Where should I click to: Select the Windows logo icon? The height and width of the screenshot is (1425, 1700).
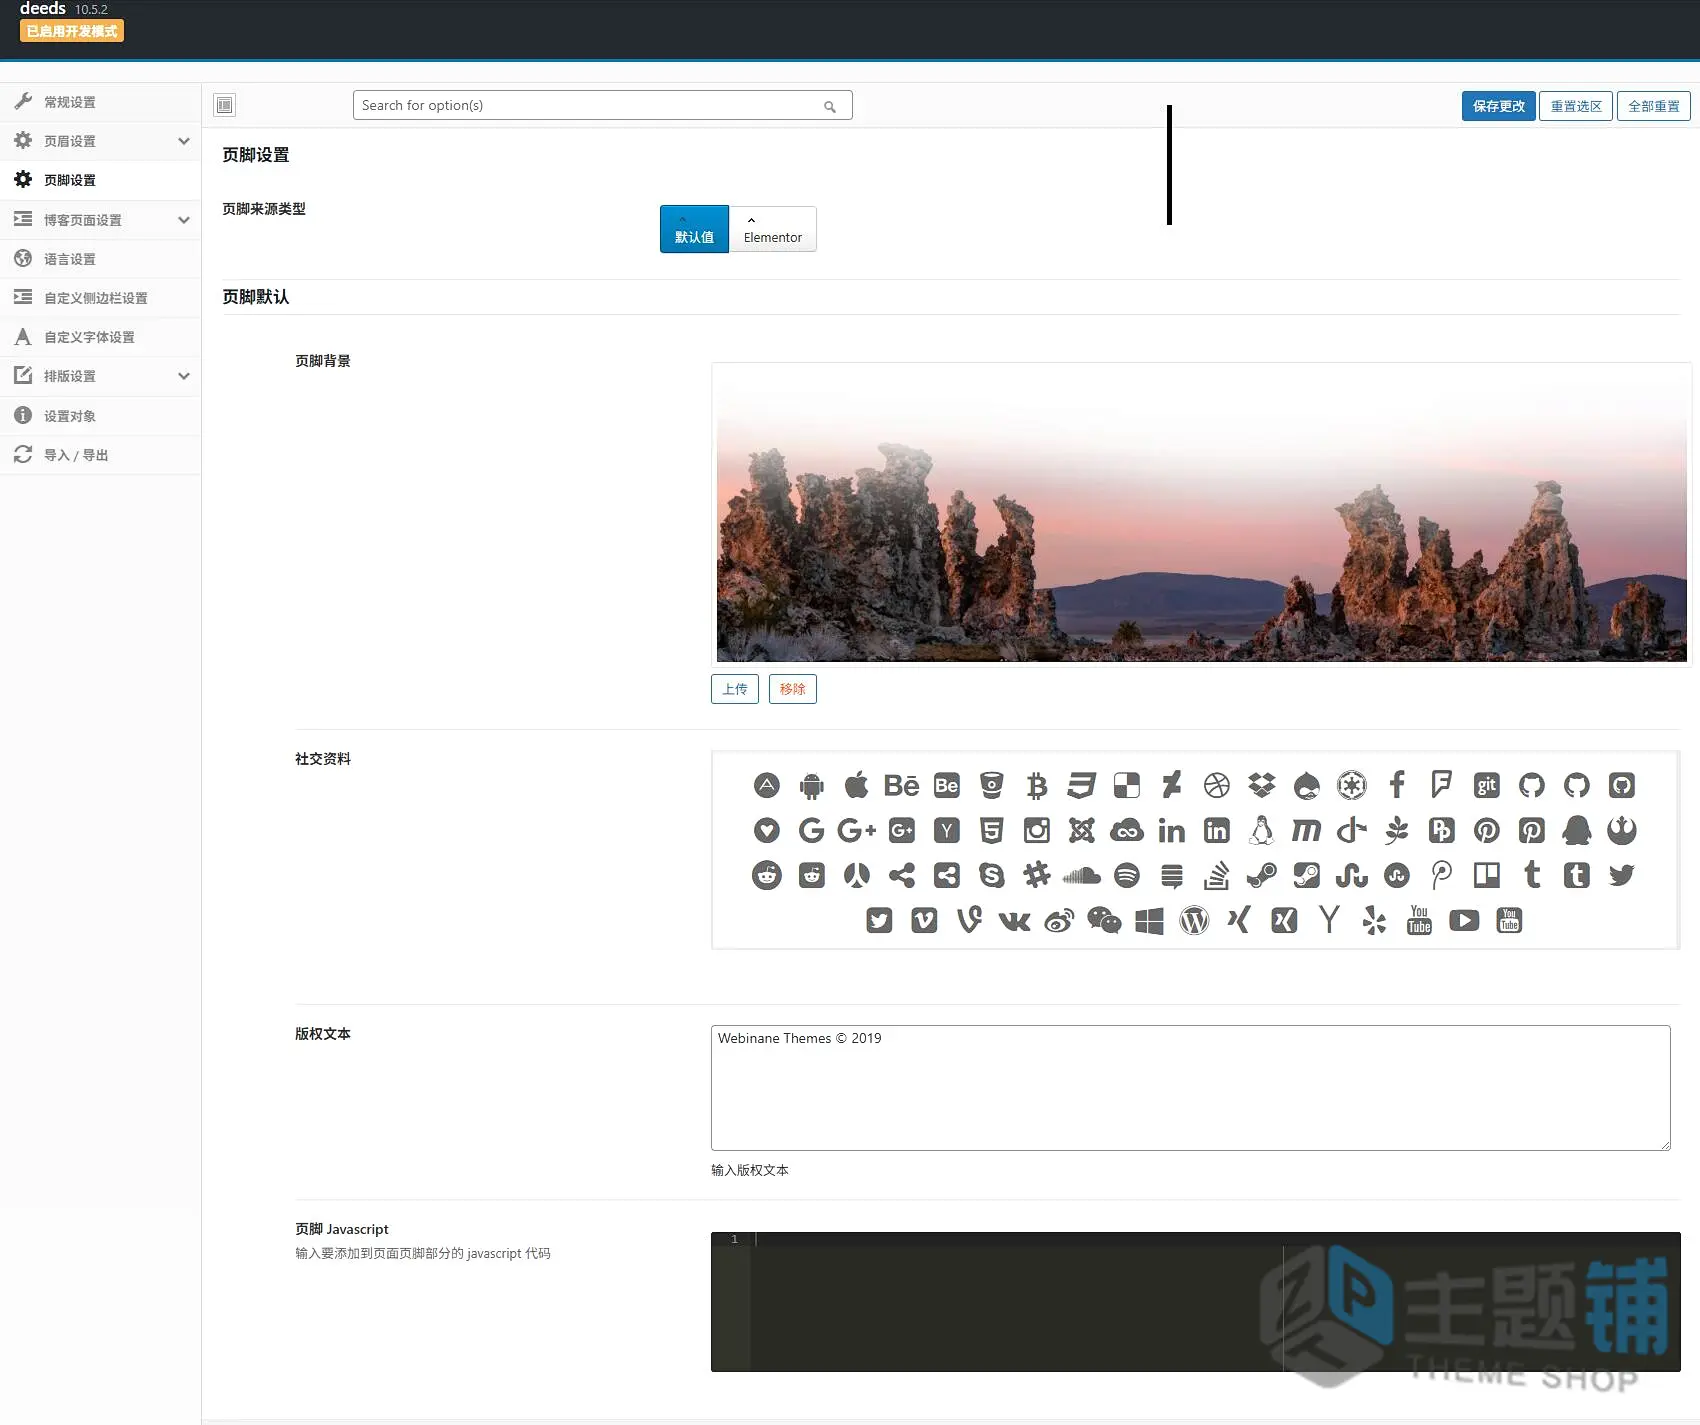coord(1150,921)
